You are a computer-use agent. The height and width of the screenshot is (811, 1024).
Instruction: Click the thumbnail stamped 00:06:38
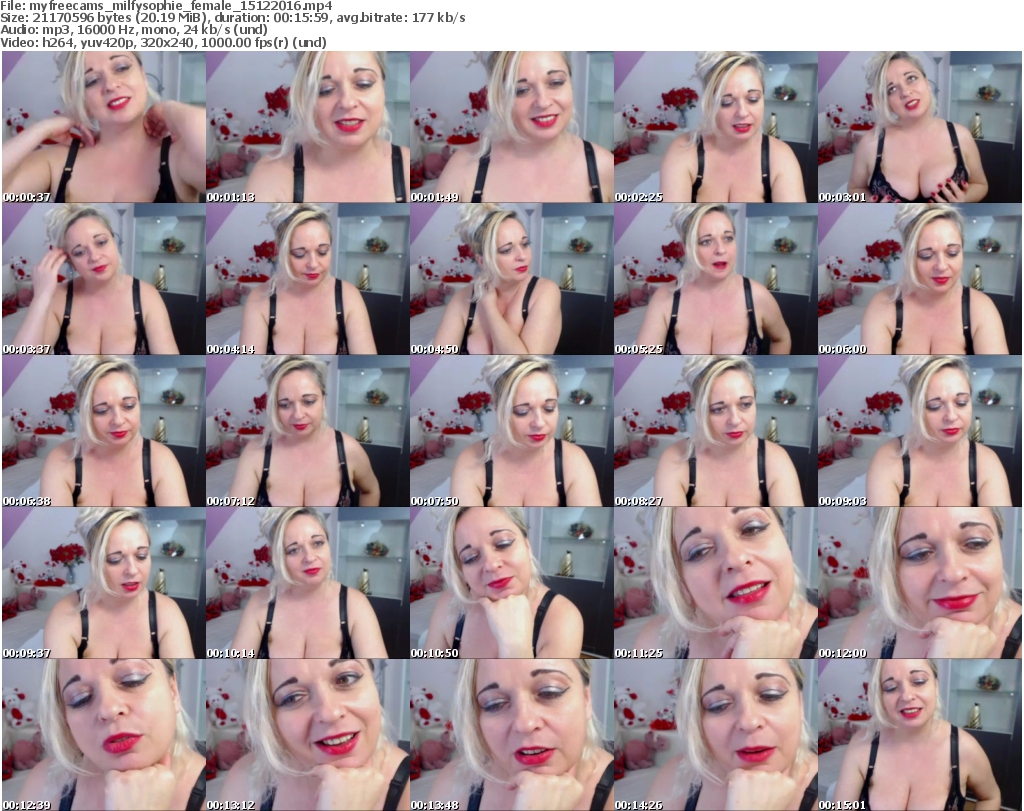[x=104, y=431]
